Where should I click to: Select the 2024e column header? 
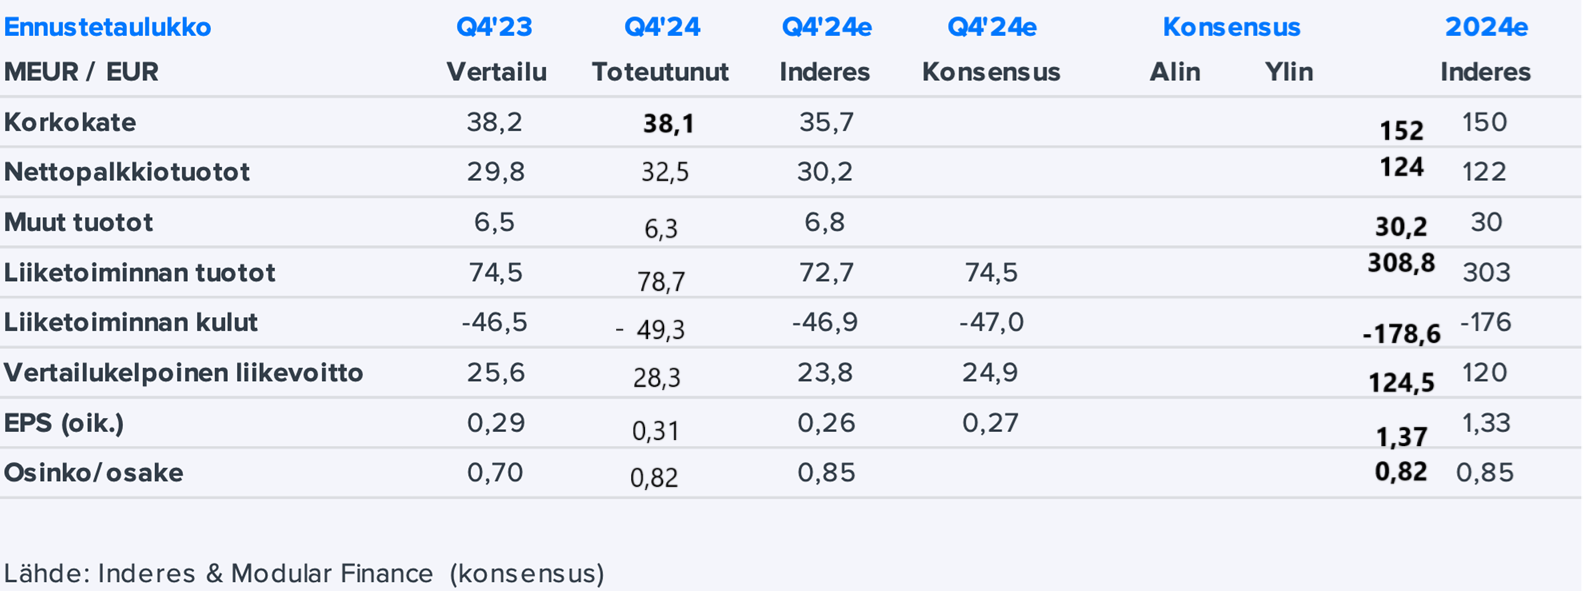click(x=1486, y=27)
